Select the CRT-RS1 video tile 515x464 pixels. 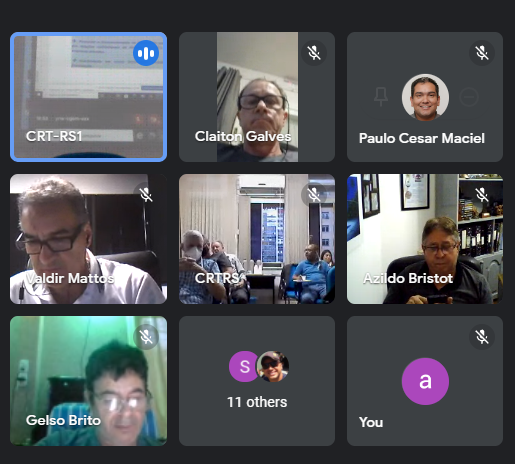click(88, 97)
